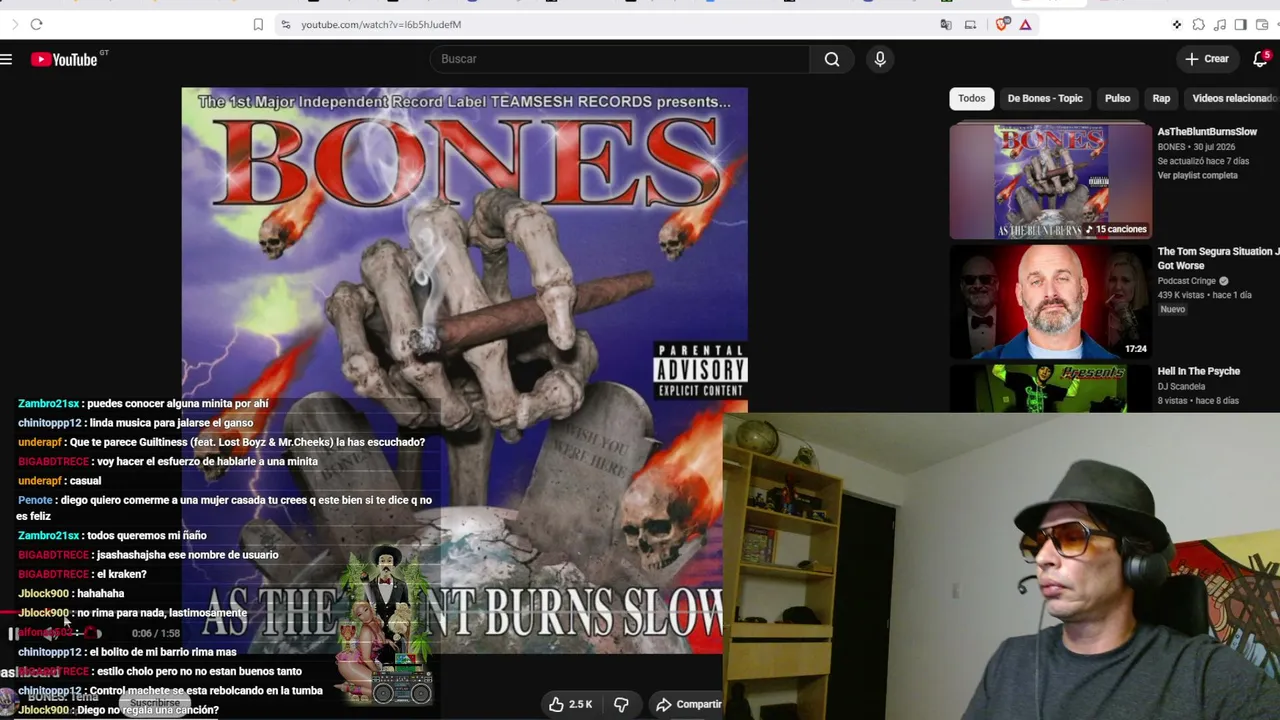The image size is (1280, 720).
Task: Like the video with thumbs up
Action: 569,704
